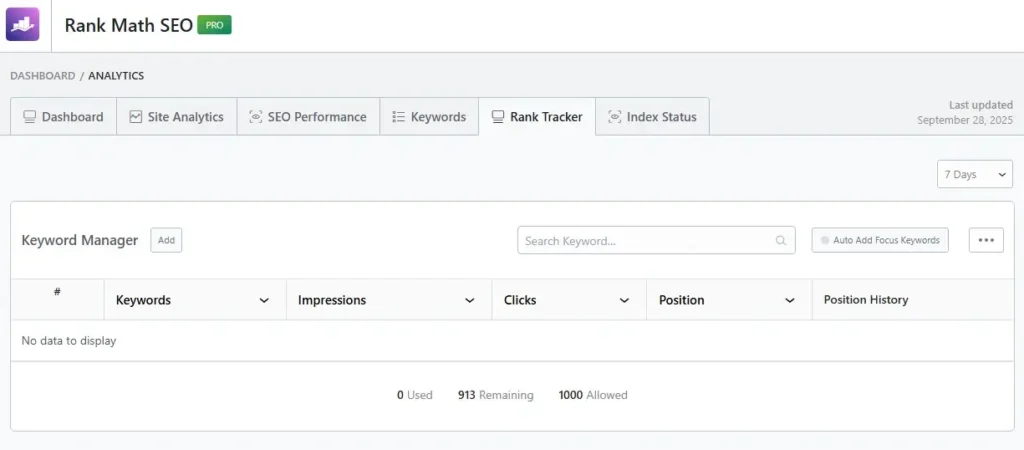This screenshot has height=450, width=1024.
Task: Expand the Position column sort chevron
Action: point(790,300)
